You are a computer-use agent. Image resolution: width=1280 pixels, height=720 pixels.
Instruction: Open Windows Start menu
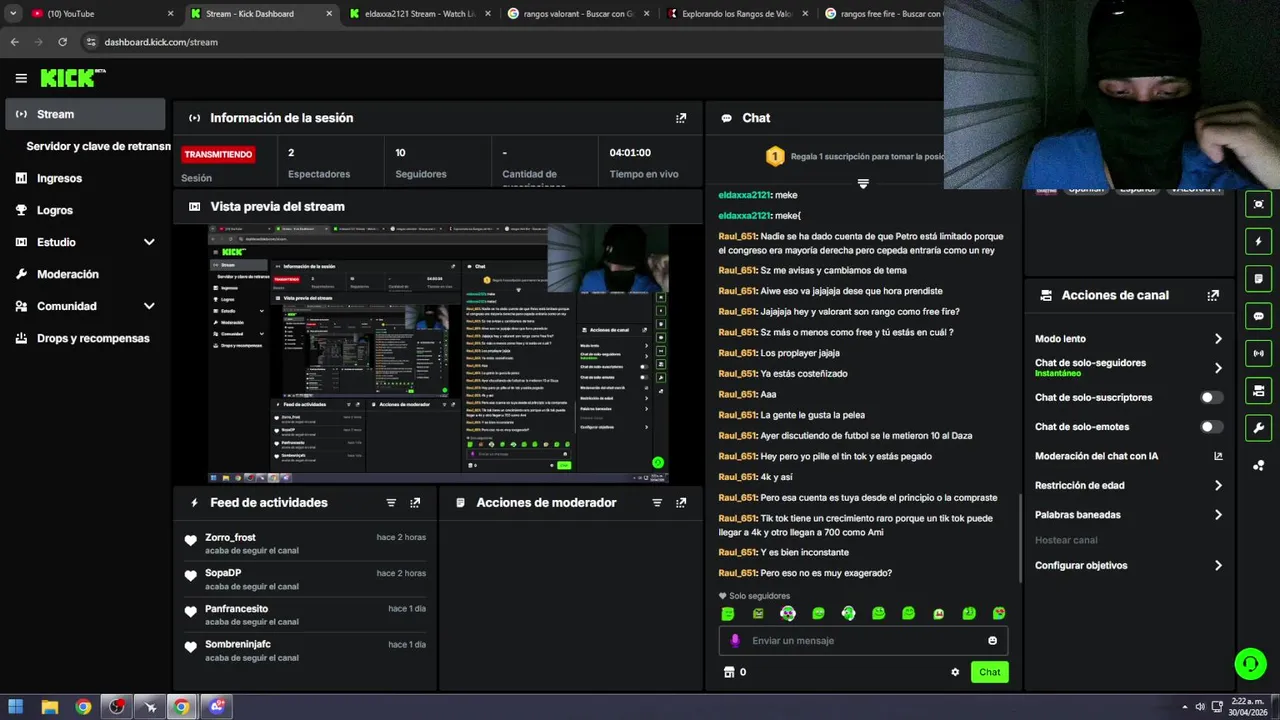pos(15,707)
